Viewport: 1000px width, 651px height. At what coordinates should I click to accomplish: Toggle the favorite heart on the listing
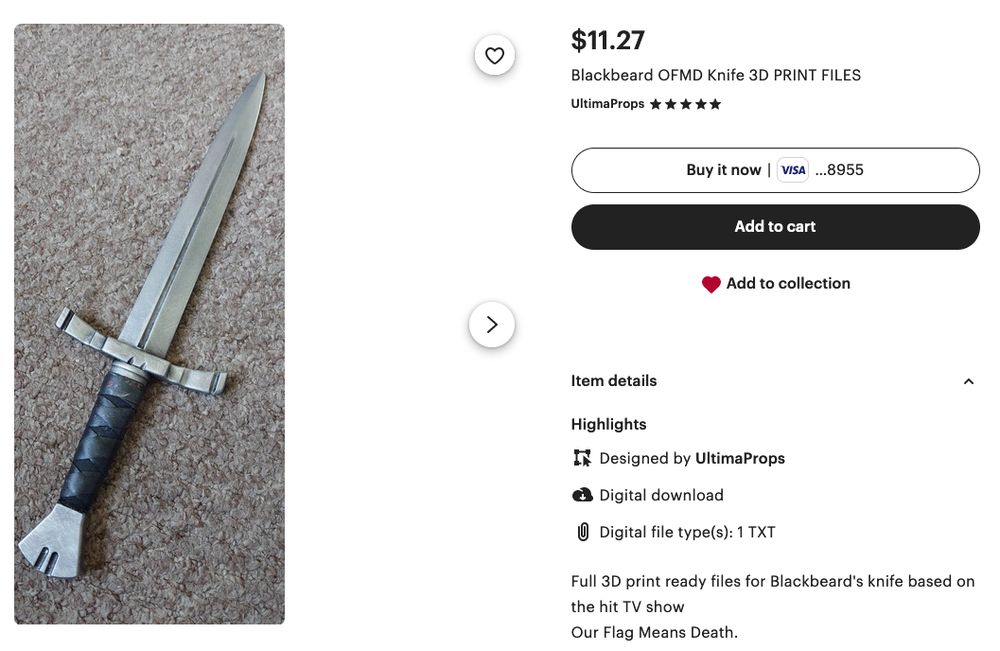coord(494,55)
